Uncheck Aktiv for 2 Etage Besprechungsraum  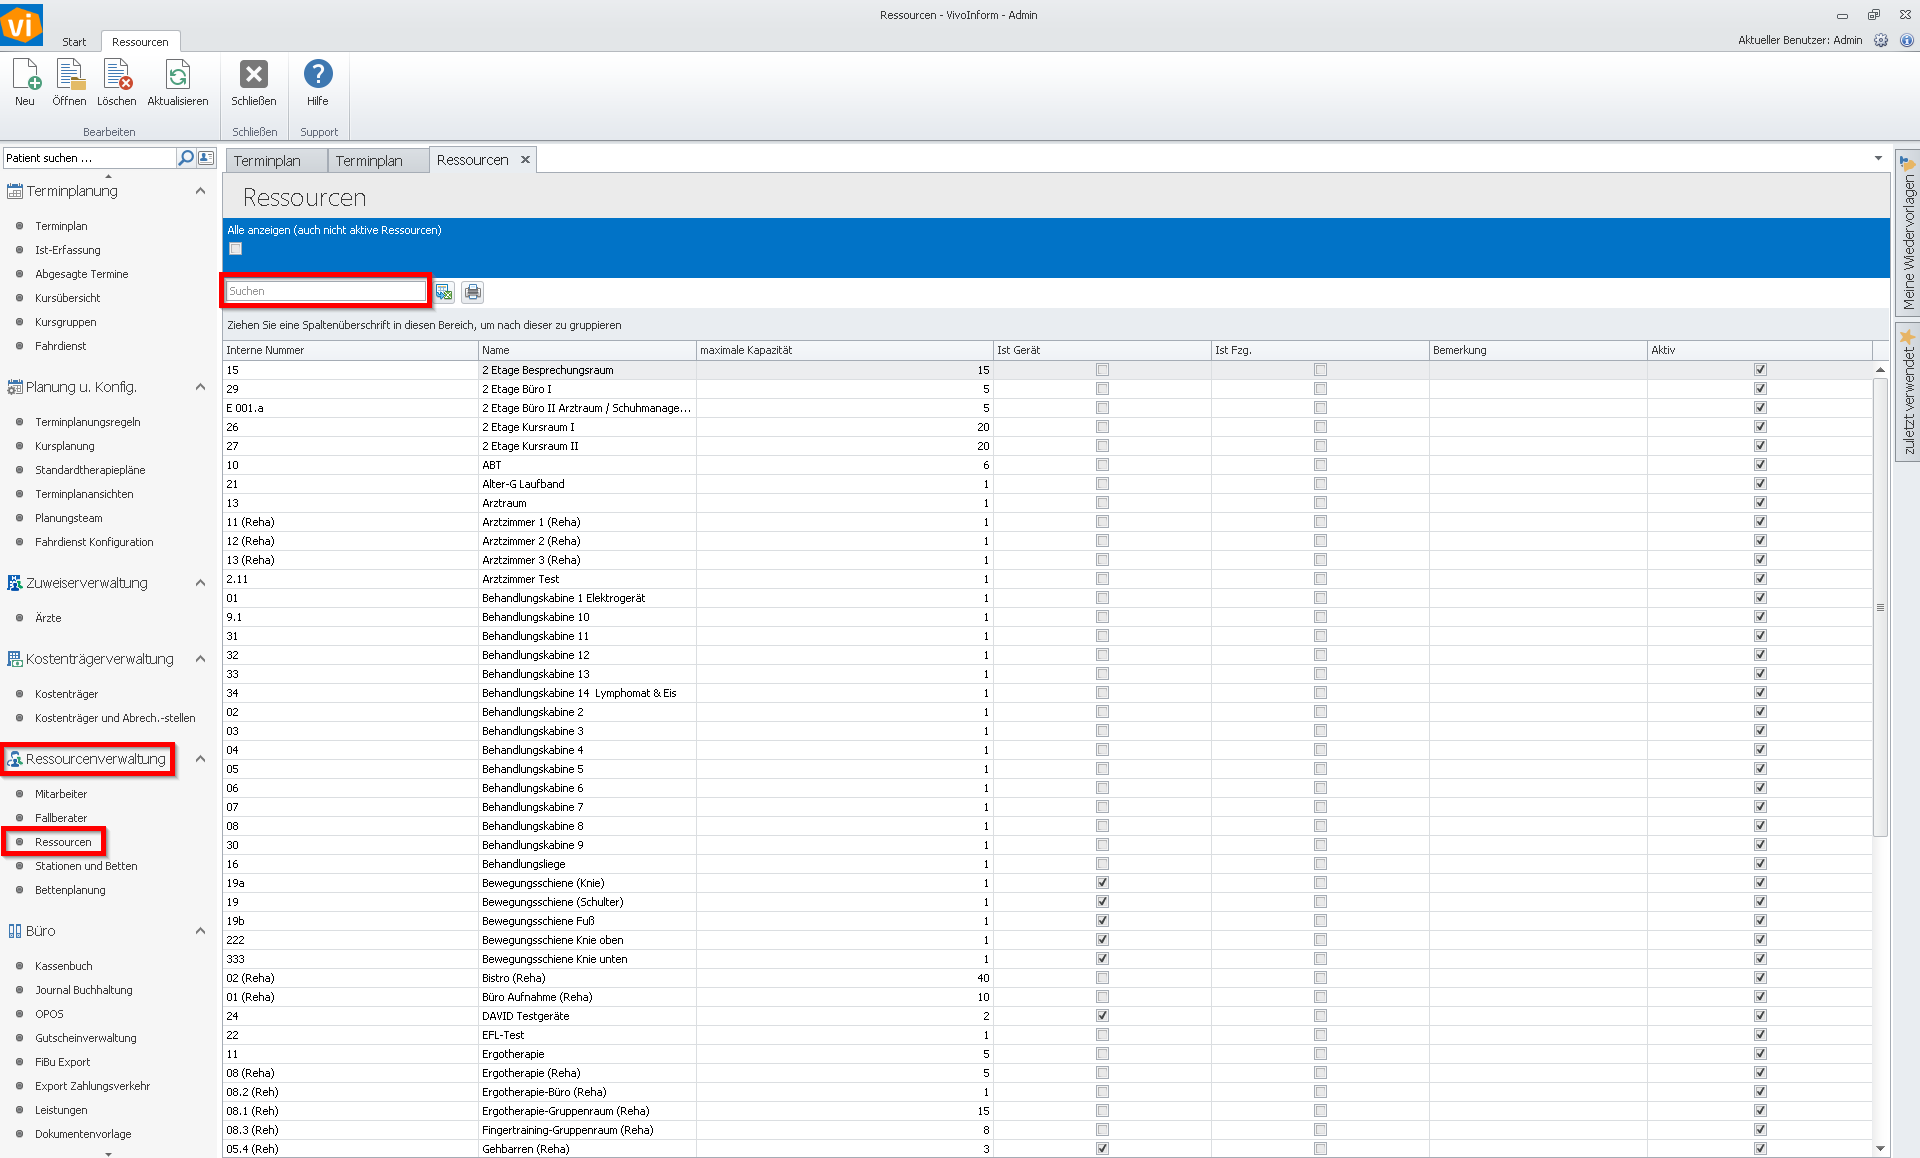coord(1760,370)
